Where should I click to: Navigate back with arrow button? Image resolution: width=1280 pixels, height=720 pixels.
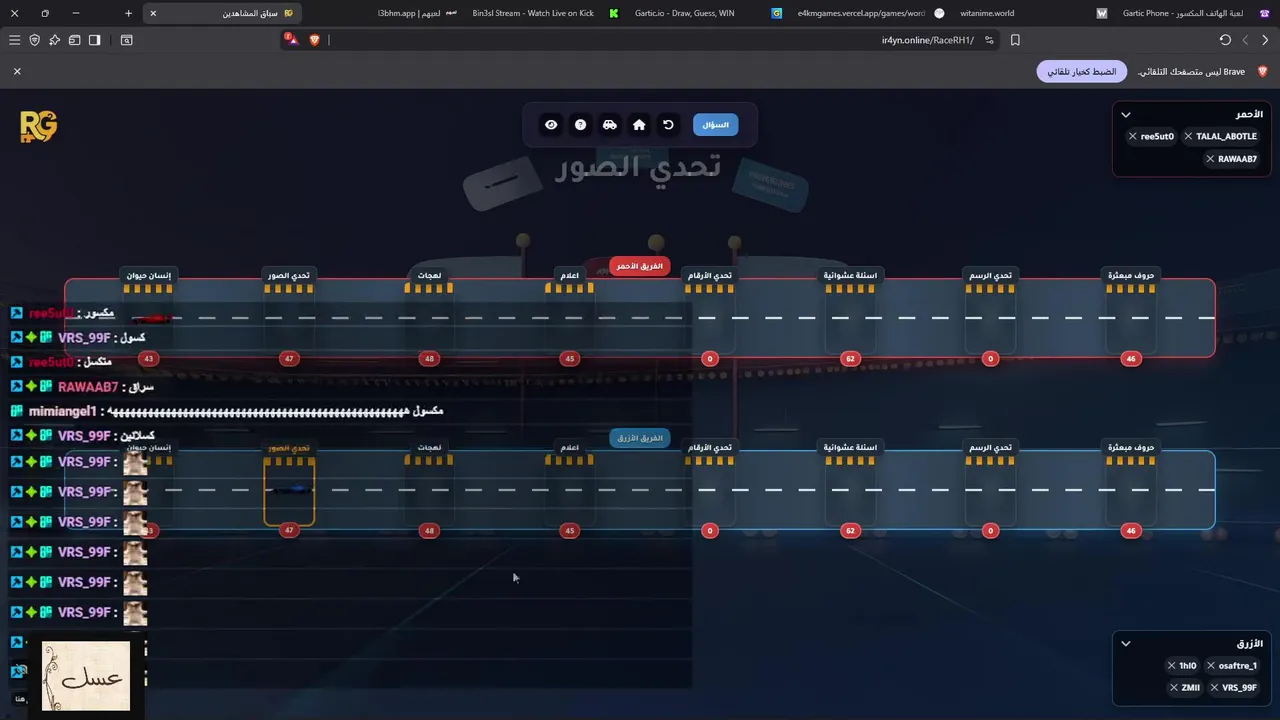(1265, 40)
